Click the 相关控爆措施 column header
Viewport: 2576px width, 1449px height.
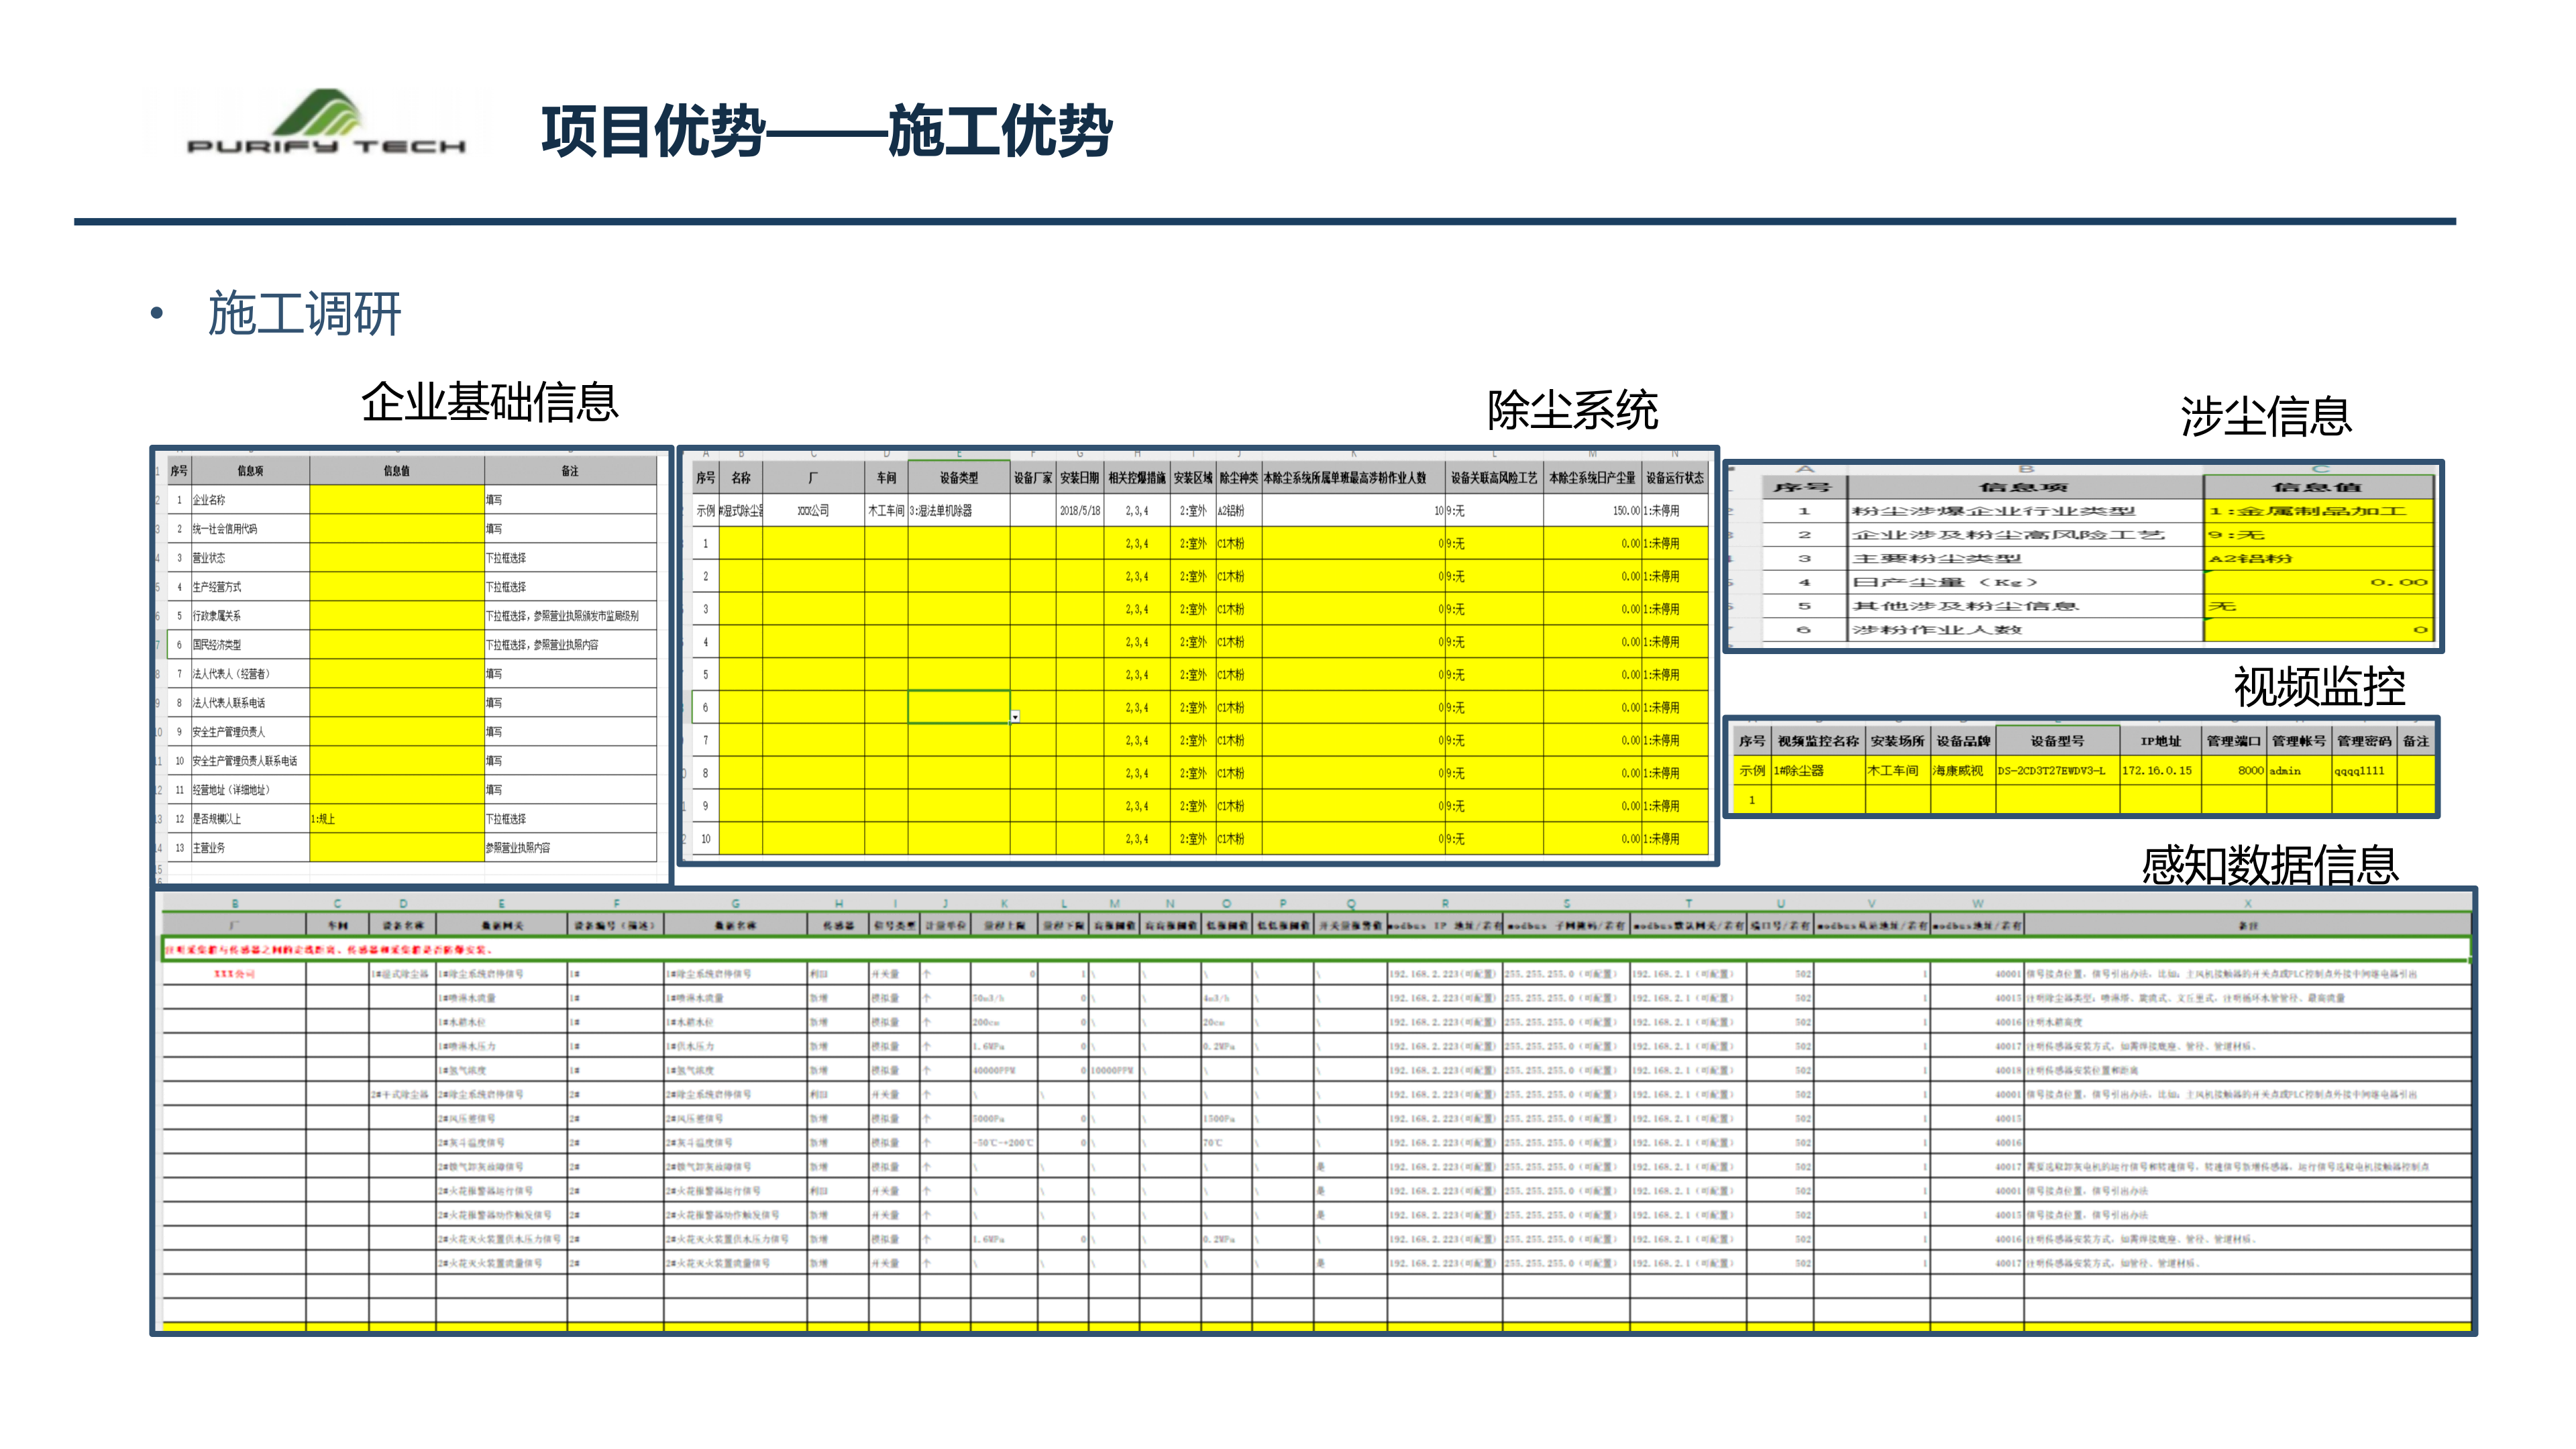[1137, 478]
